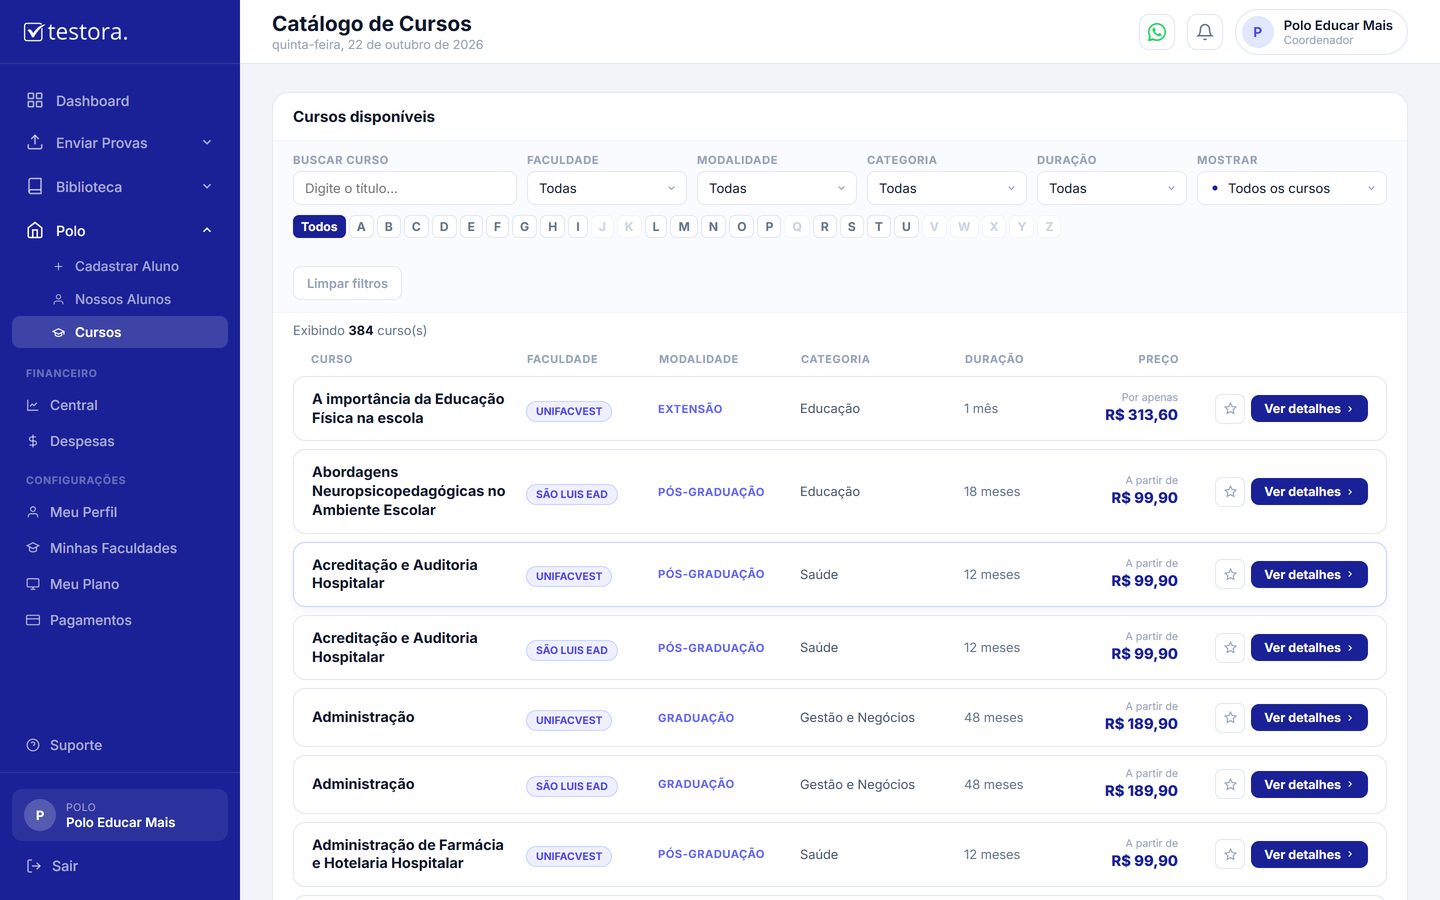Filter courses by letter B
The height and width of the screenshot is (900, 1440).
[x=389, y=227]
